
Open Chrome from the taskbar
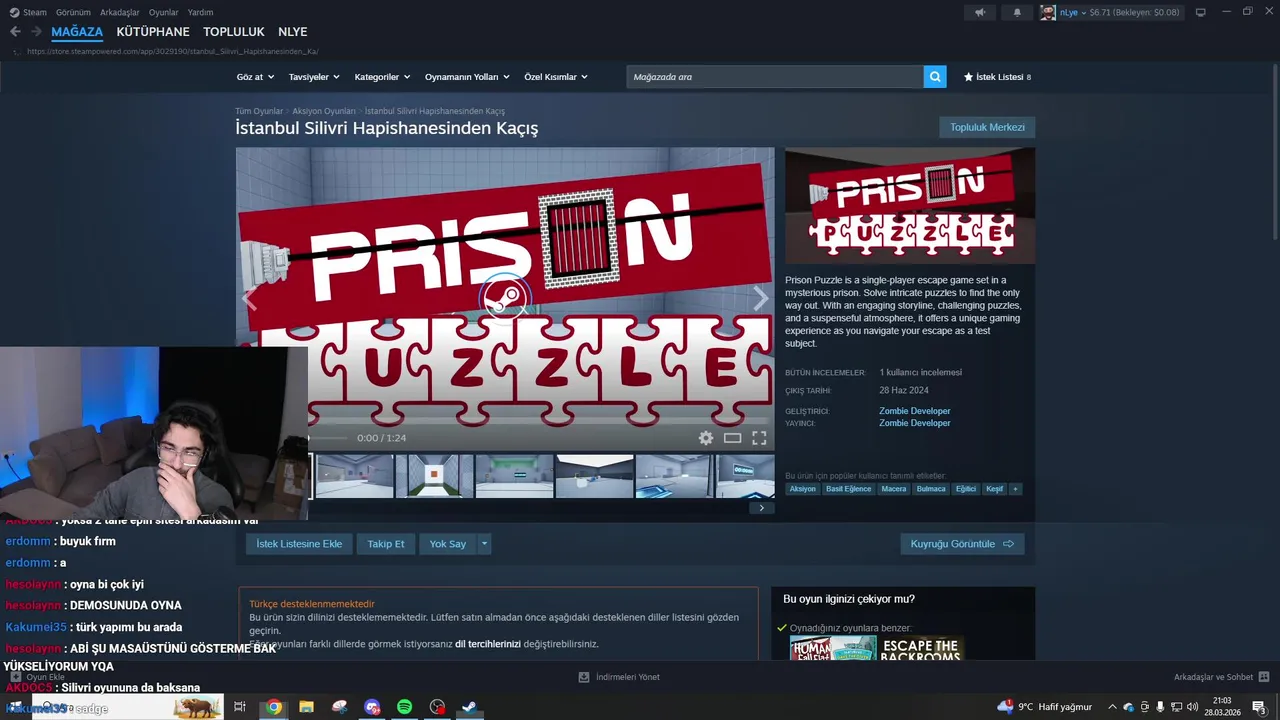click(x=273, y=707)
